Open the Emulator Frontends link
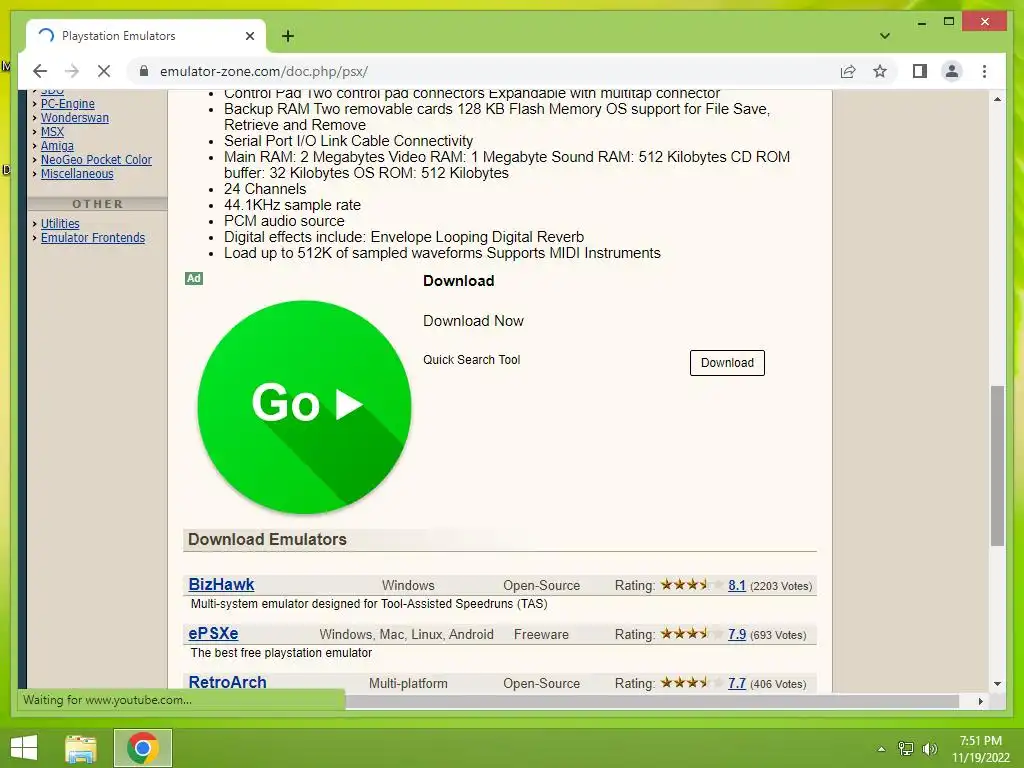The width and height of the screenshot is (1024, 768). (93, 238)
